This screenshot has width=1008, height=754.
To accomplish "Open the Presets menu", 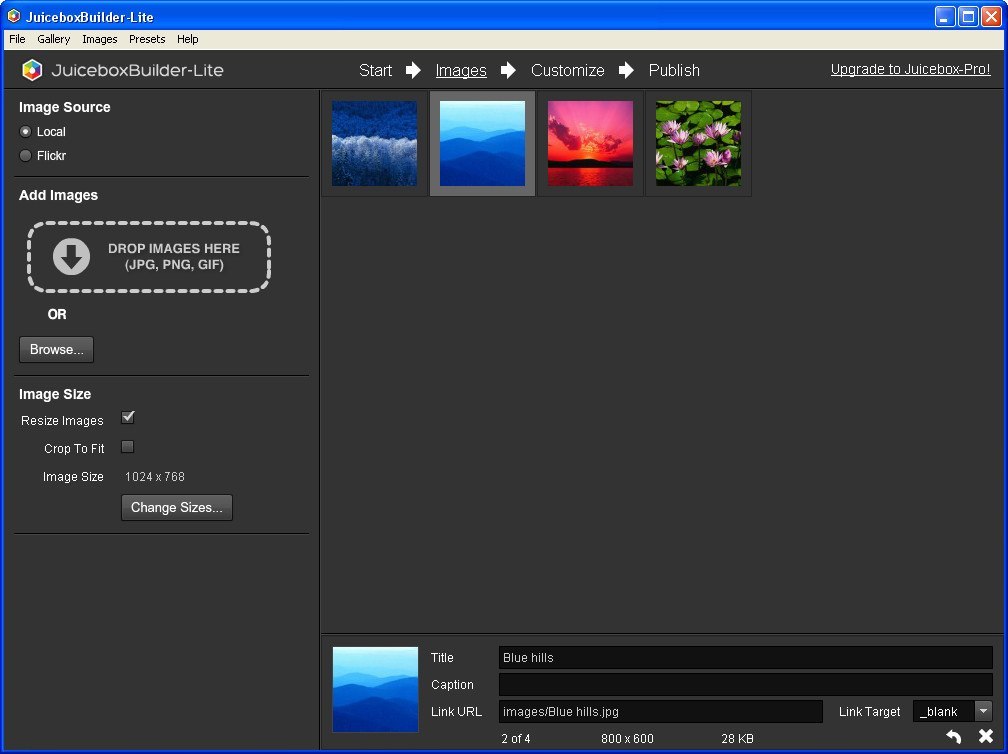I will coord(146,39).
